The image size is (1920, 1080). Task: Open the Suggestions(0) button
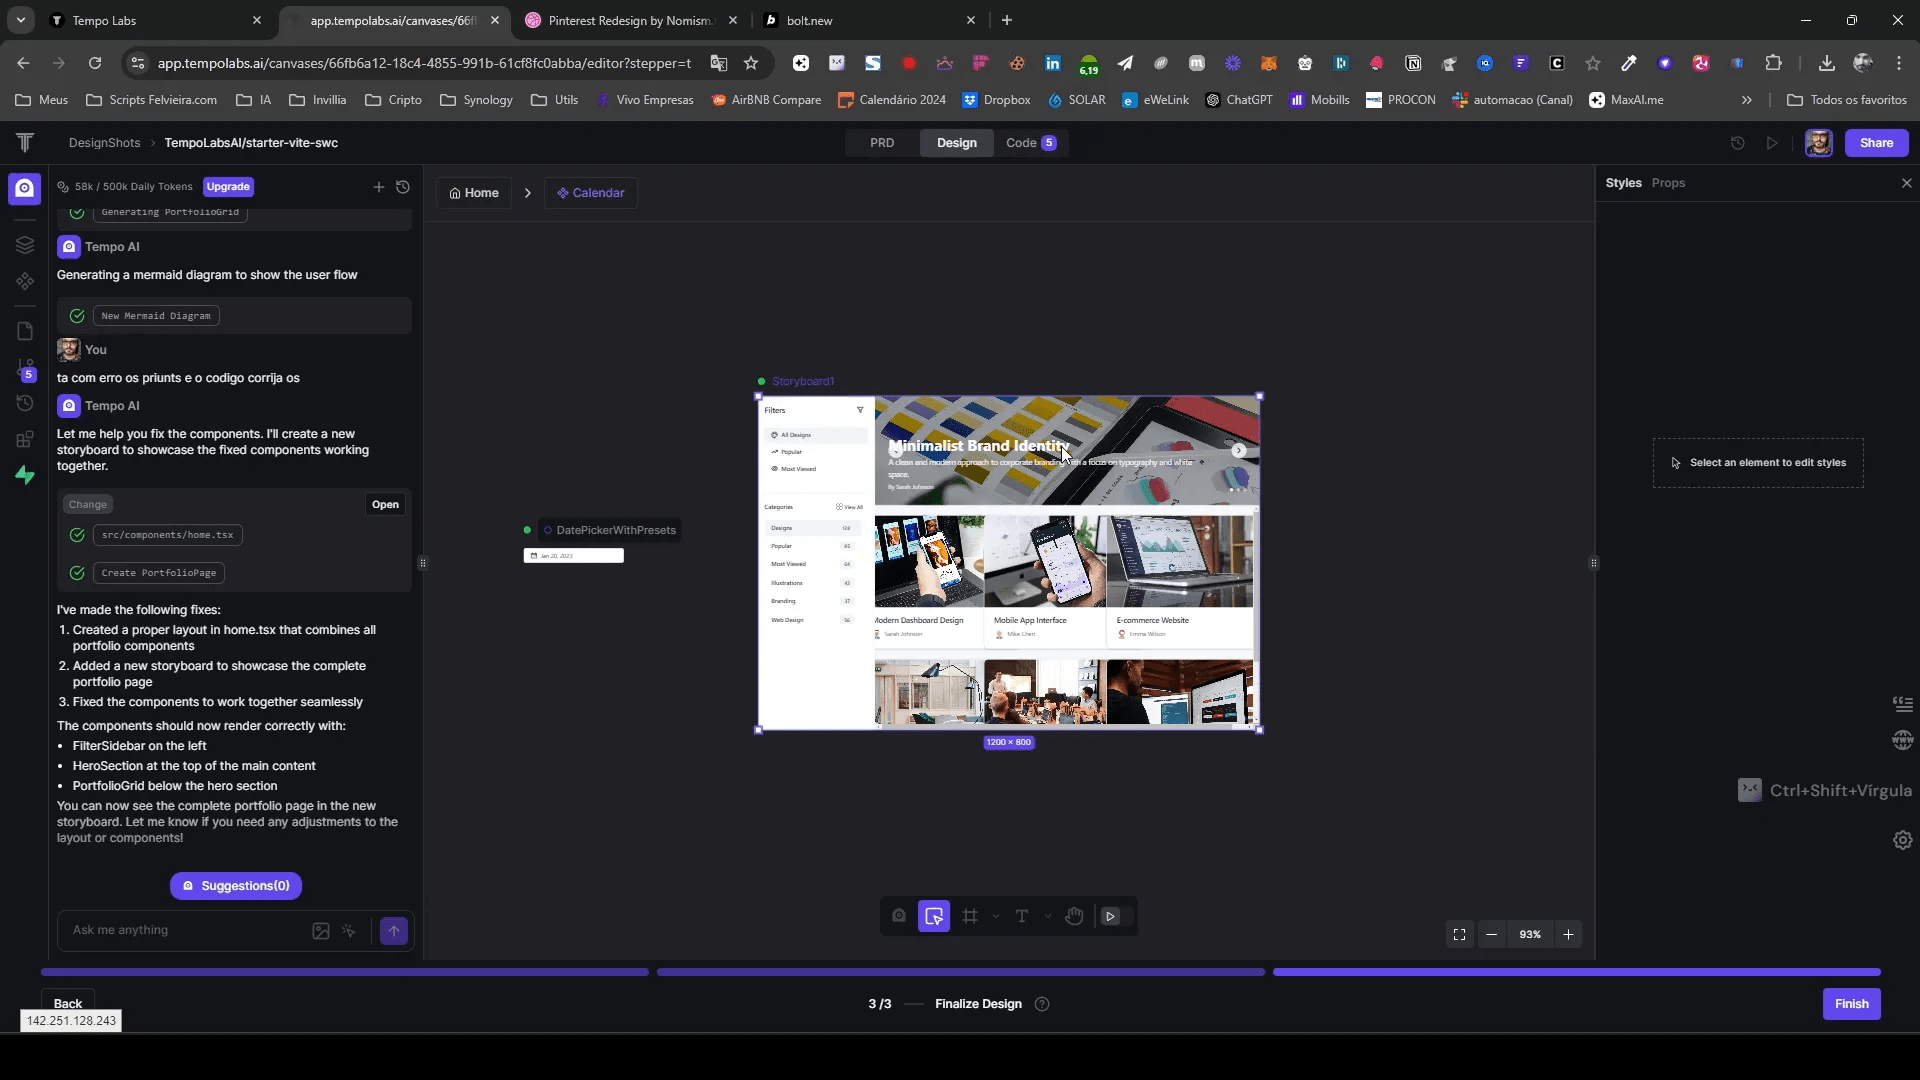click(x=236, y=886)
